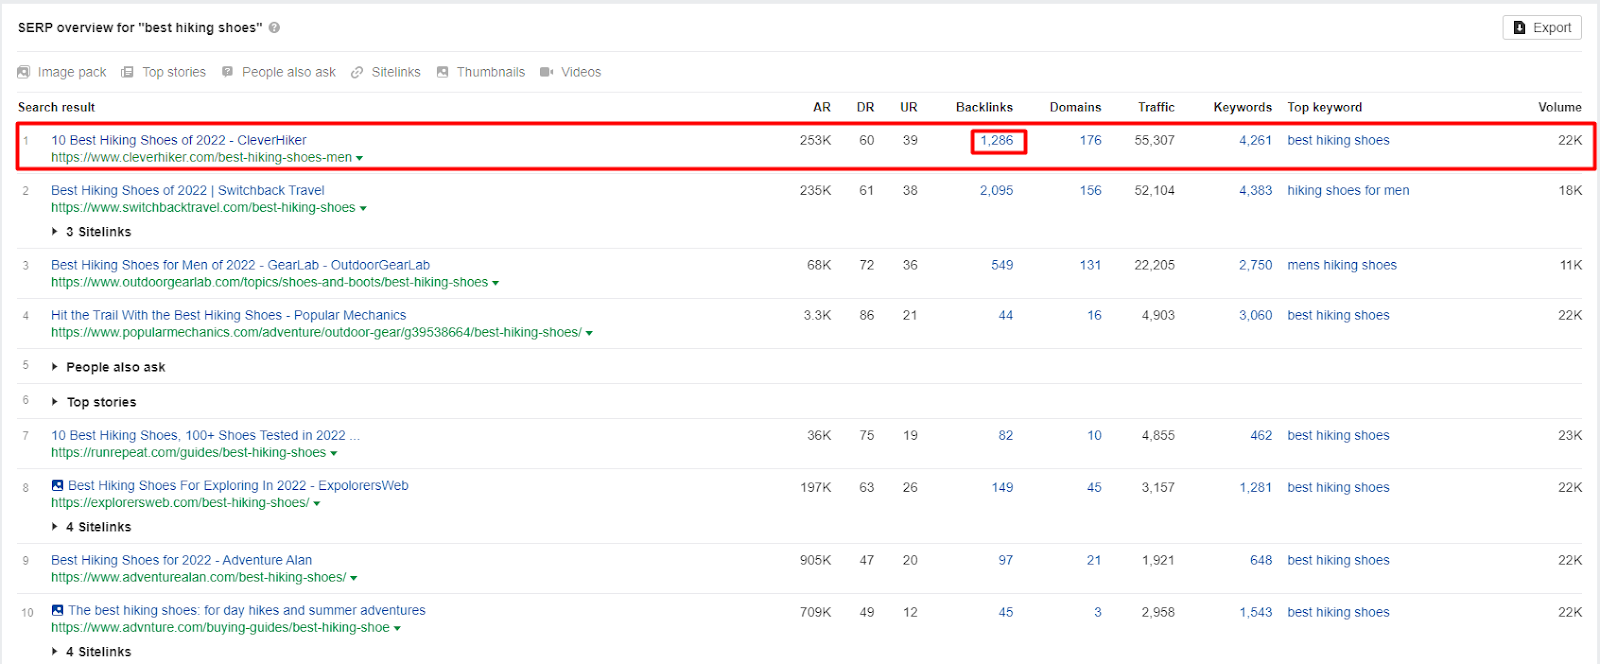
Task: Expand 4 Sitelinks under advnture result
Action: click(92, 652)
